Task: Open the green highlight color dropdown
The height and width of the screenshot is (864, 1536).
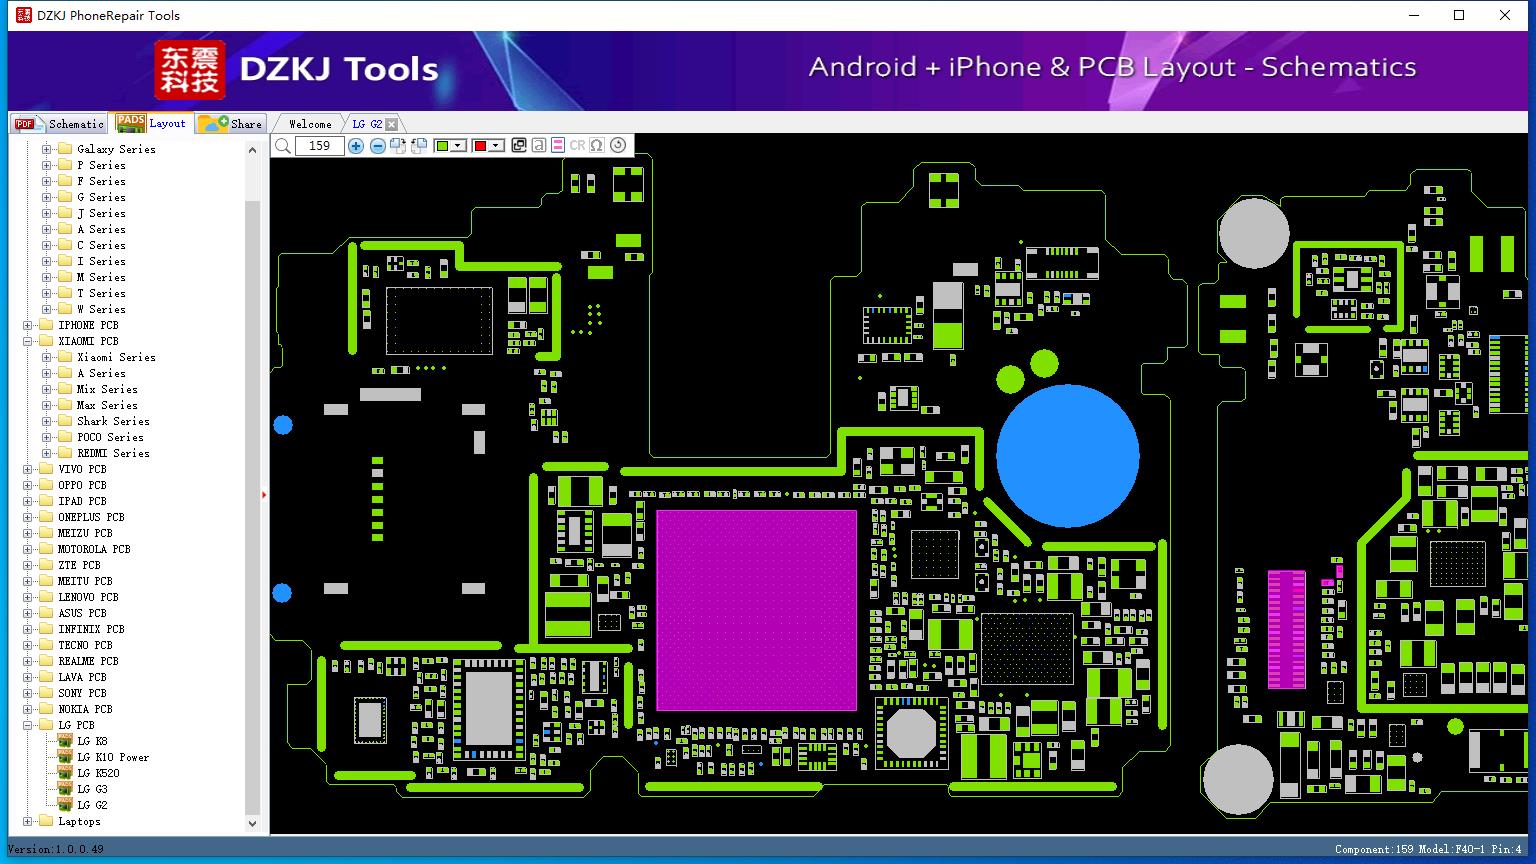Action: click(459, 146)
